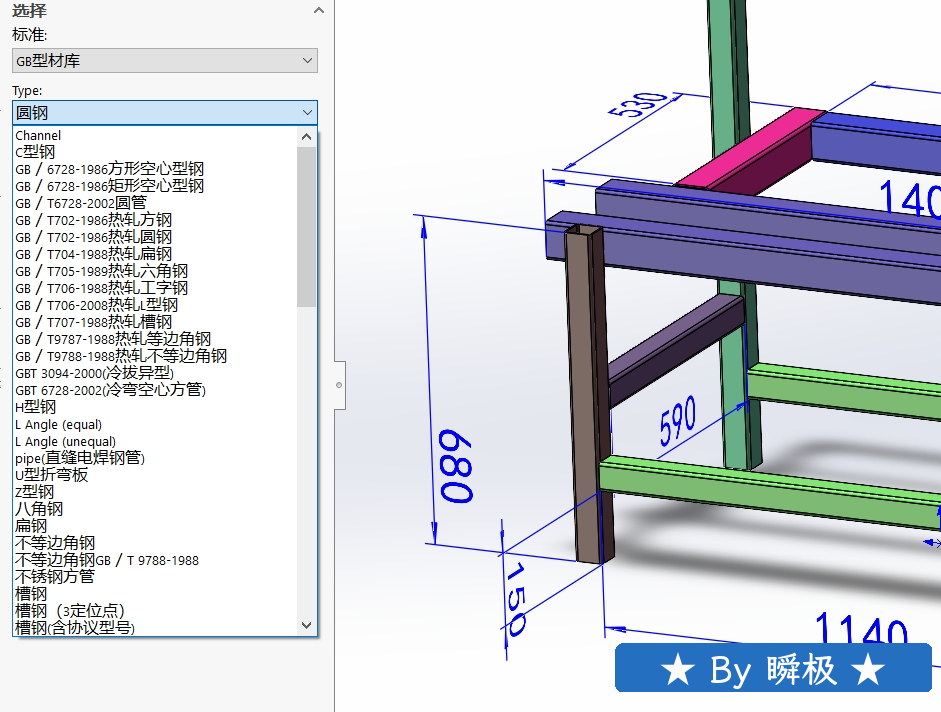
Task: Select 槽钢（3定位点） entry
Action: (69, 611)
